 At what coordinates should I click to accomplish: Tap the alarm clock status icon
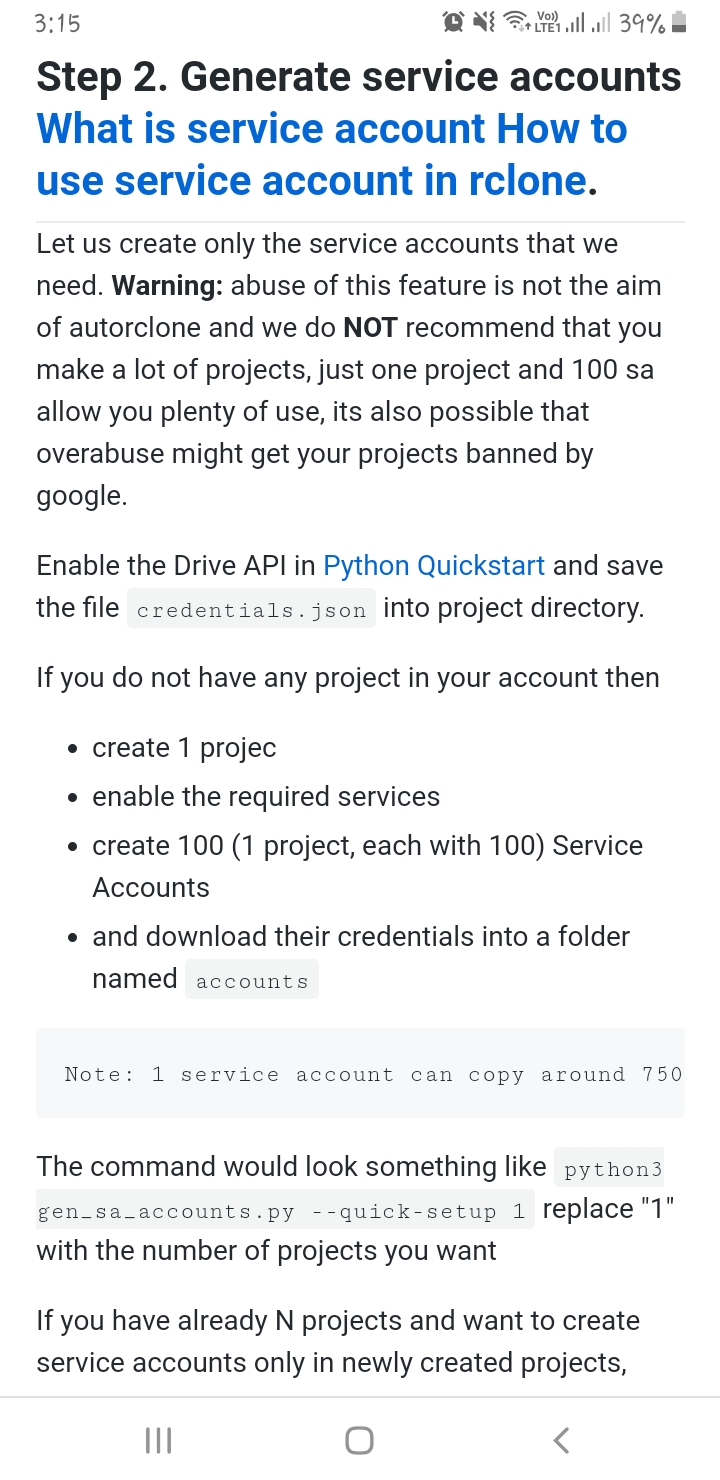coord(454,23)
